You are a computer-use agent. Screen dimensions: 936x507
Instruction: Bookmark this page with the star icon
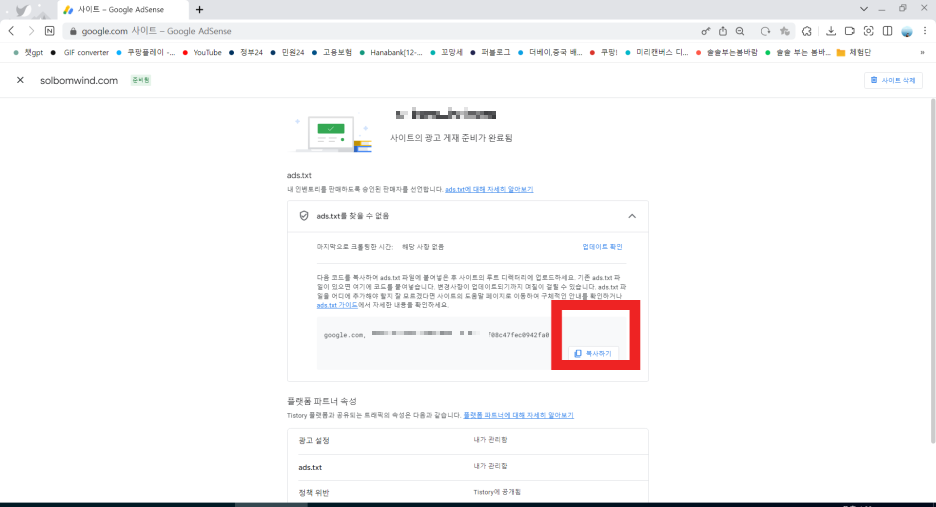784,31
